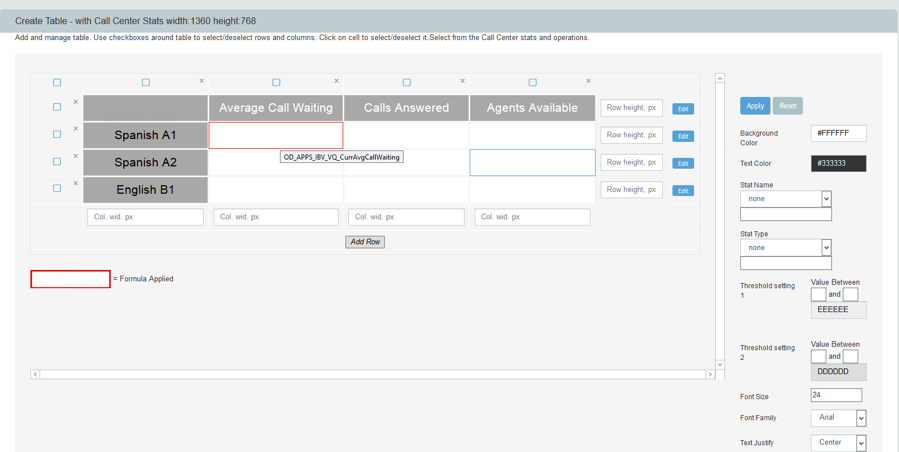The width and height of the screenshot is (899, 452).
Task: Delete the Spanish A2 row via x icon
Action: coord(75,156)
